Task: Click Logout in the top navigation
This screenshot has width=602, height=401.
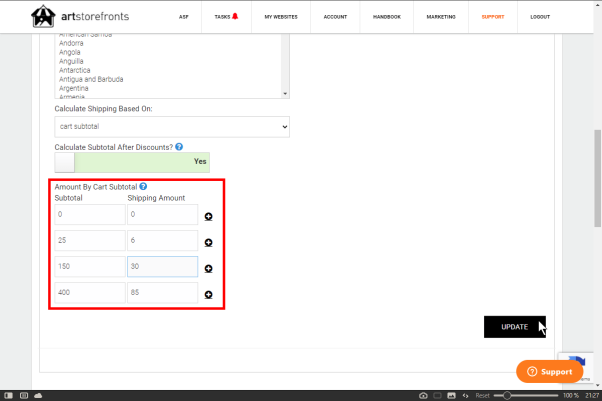Action: (x=540, y=17)
